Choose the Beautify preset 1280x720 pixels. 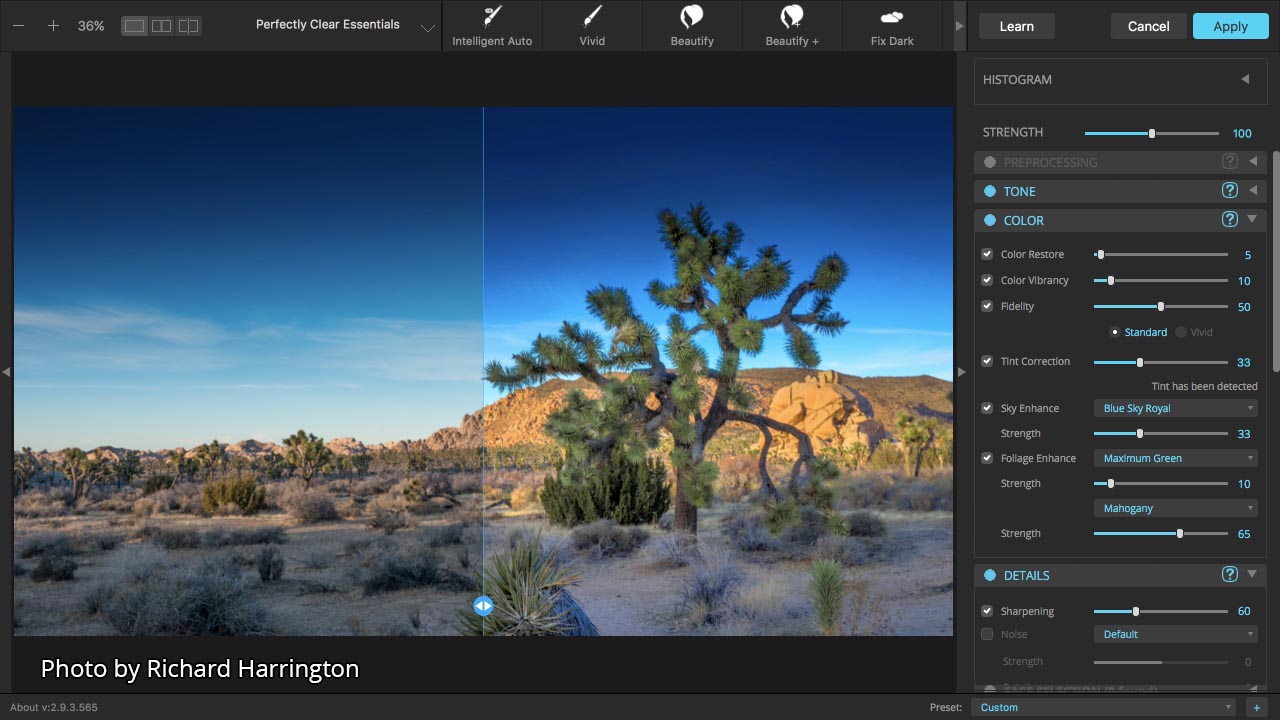tap(692, 26)
